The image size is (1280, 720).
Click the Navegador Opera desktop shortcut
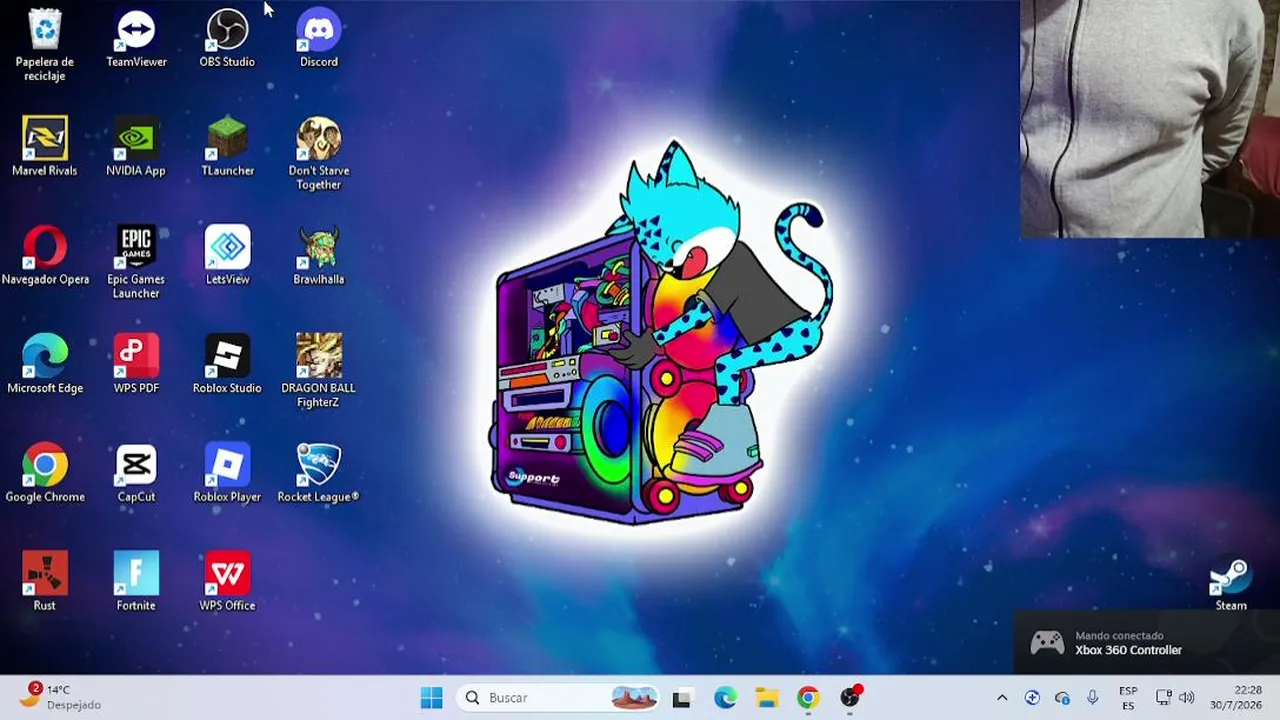[45, 256]
